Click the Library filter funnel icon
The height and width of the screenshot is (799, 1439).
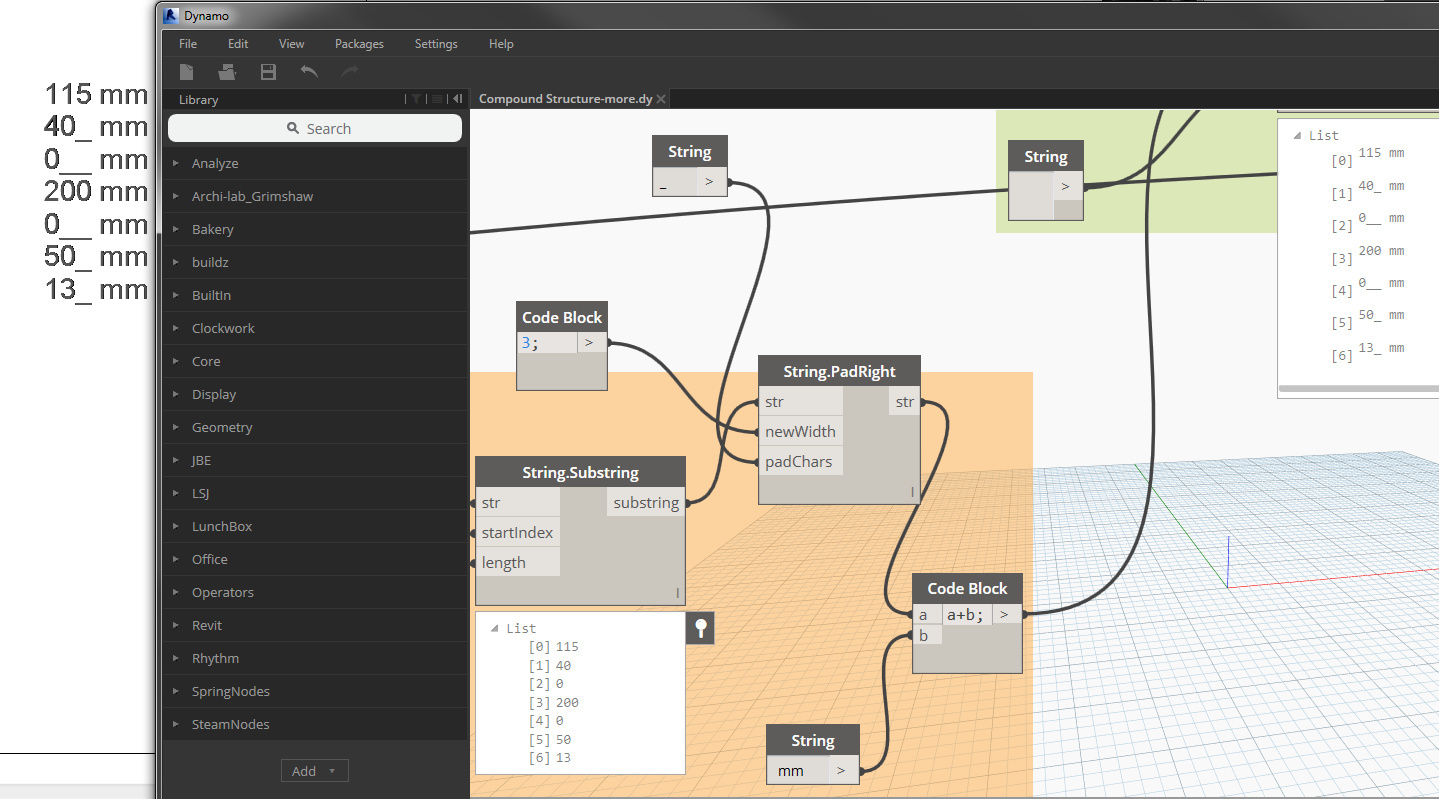click(415, 99)
